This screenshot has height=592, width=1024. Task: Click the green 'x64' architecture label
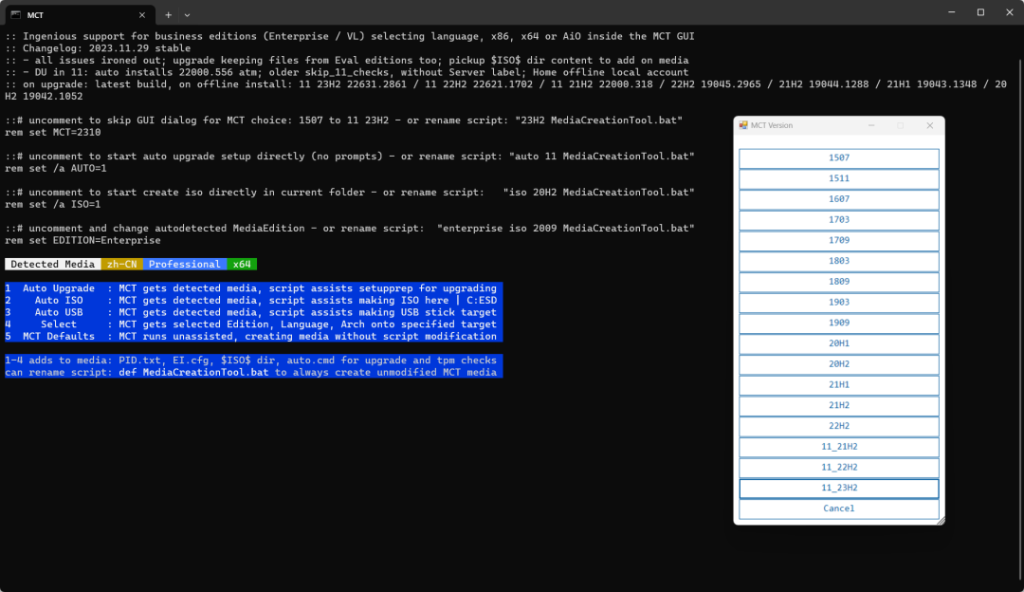[242, 264]
